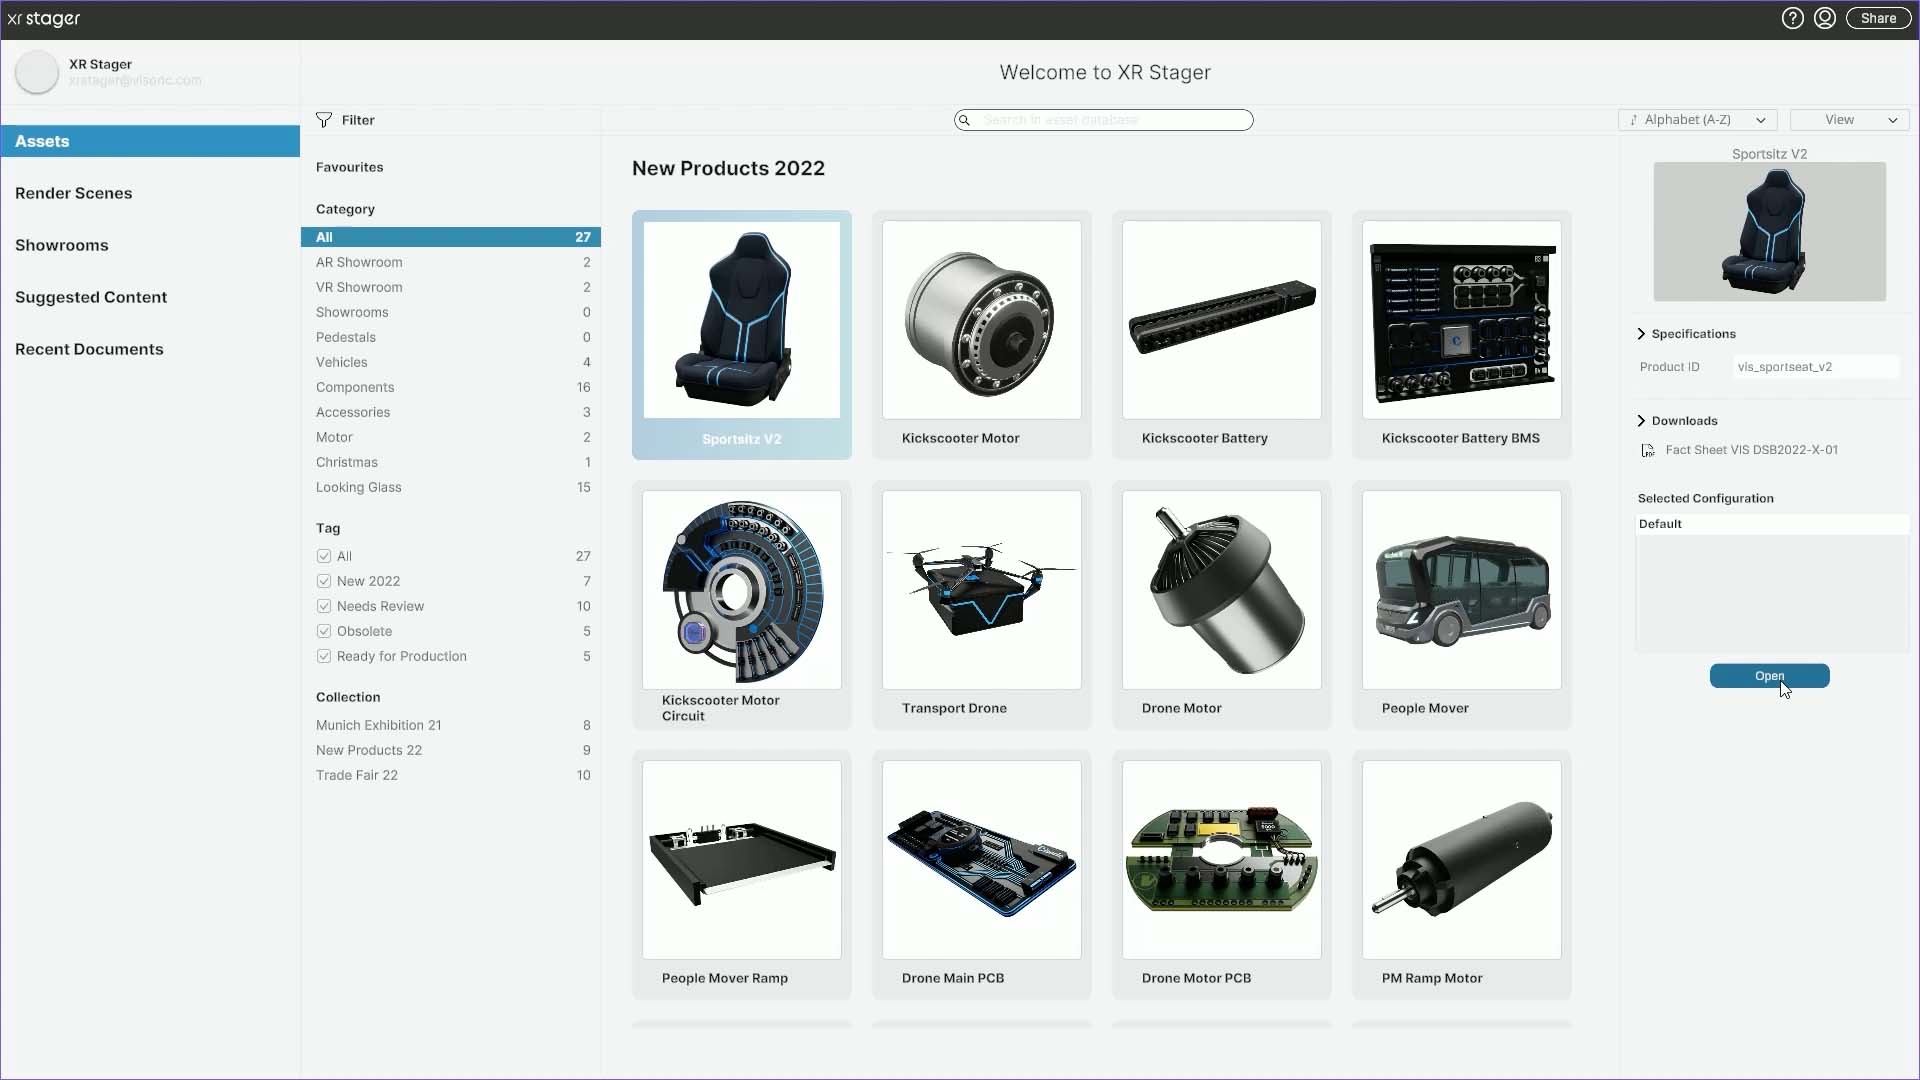Open Suggested Content section

tap(91, 297)
